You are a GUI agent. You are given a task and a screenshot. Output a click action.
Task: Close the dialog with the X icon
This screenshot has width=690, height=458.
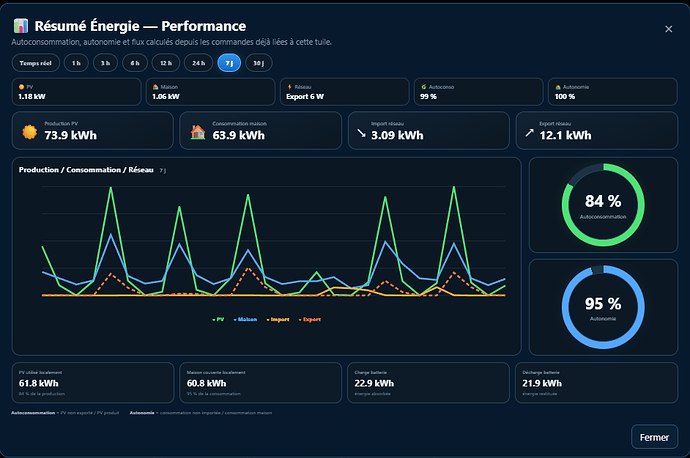tap(668, 29)
